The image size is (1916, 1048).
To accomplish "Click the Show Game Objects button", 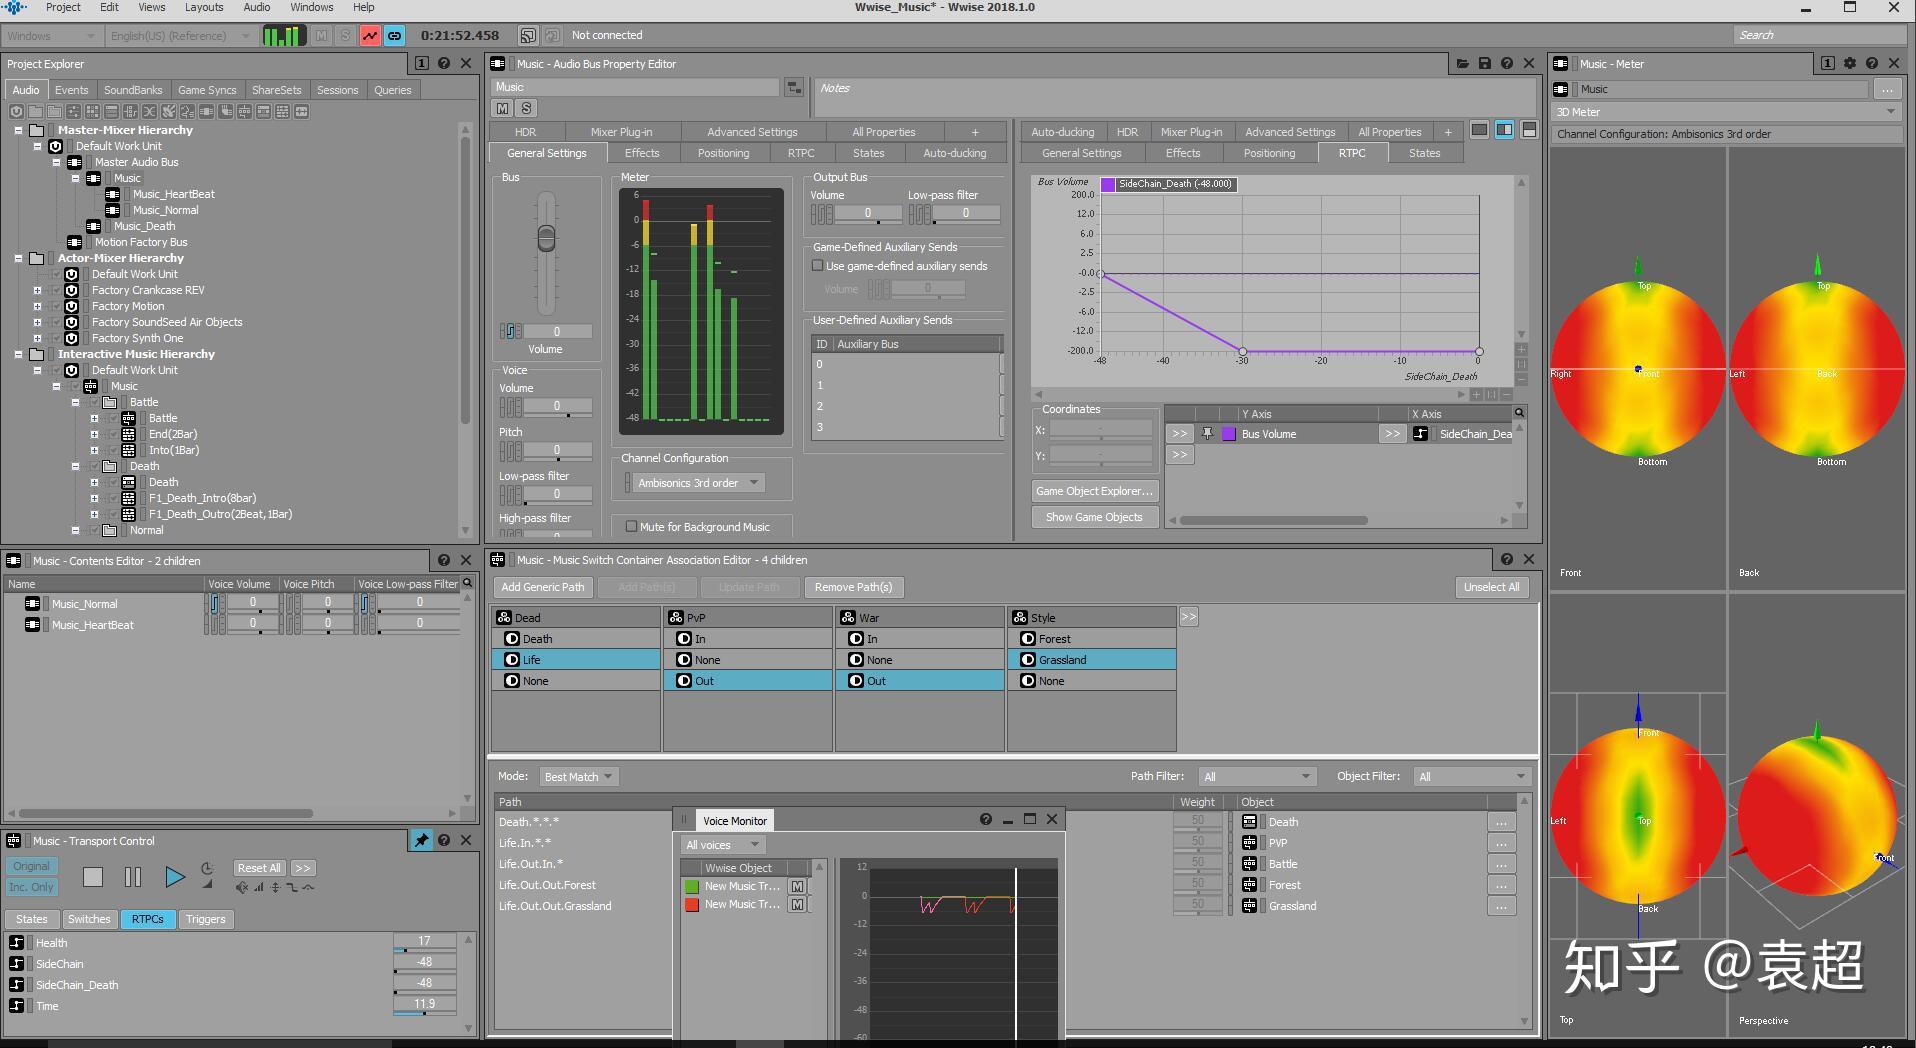I will [x=1095, y=517].
